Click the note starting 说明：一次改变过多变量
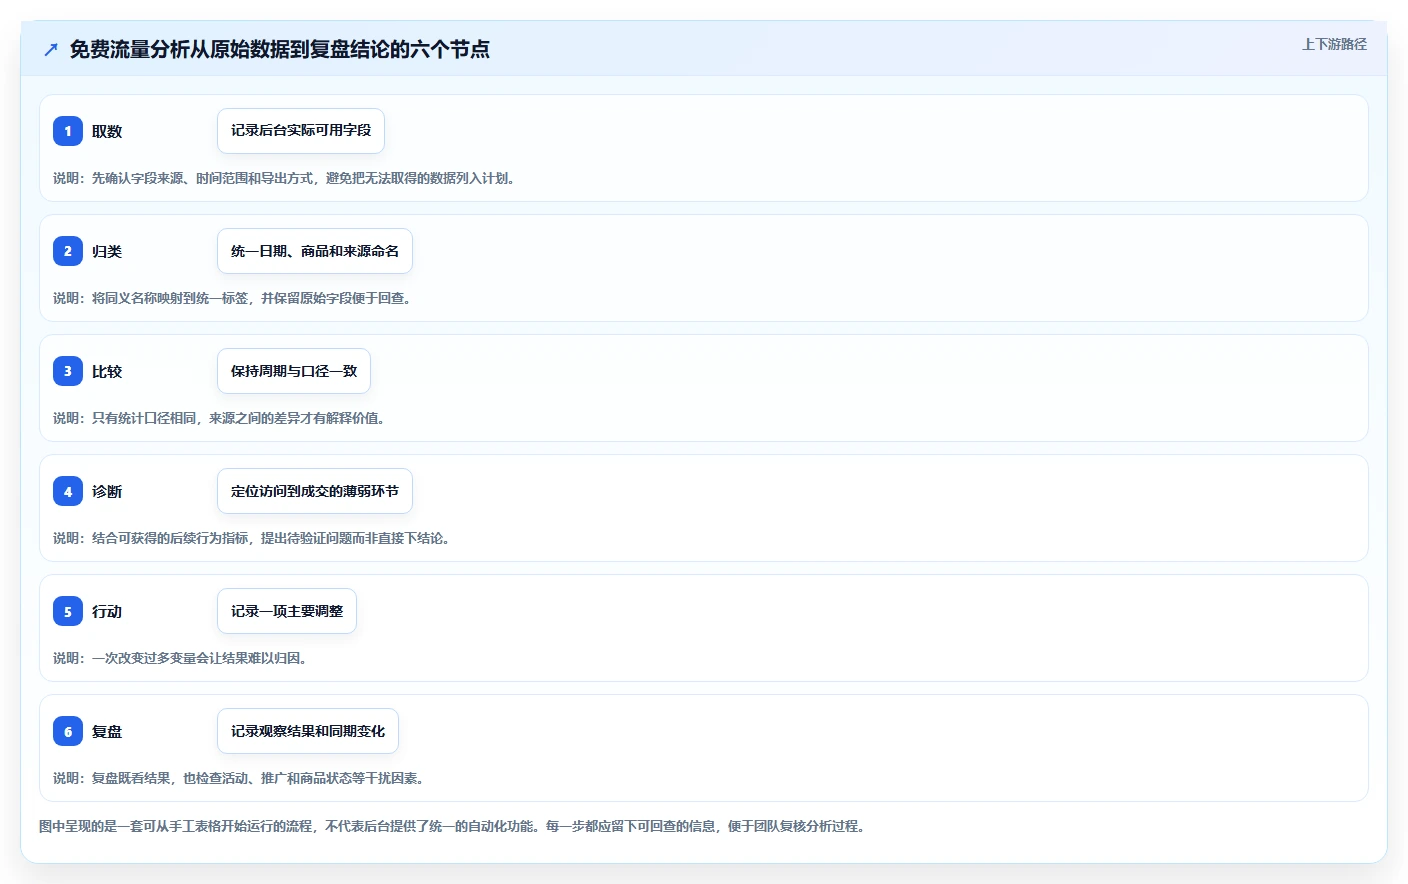Image resolution: width=1408 pixels, height=884 pixels. (180, 658)
